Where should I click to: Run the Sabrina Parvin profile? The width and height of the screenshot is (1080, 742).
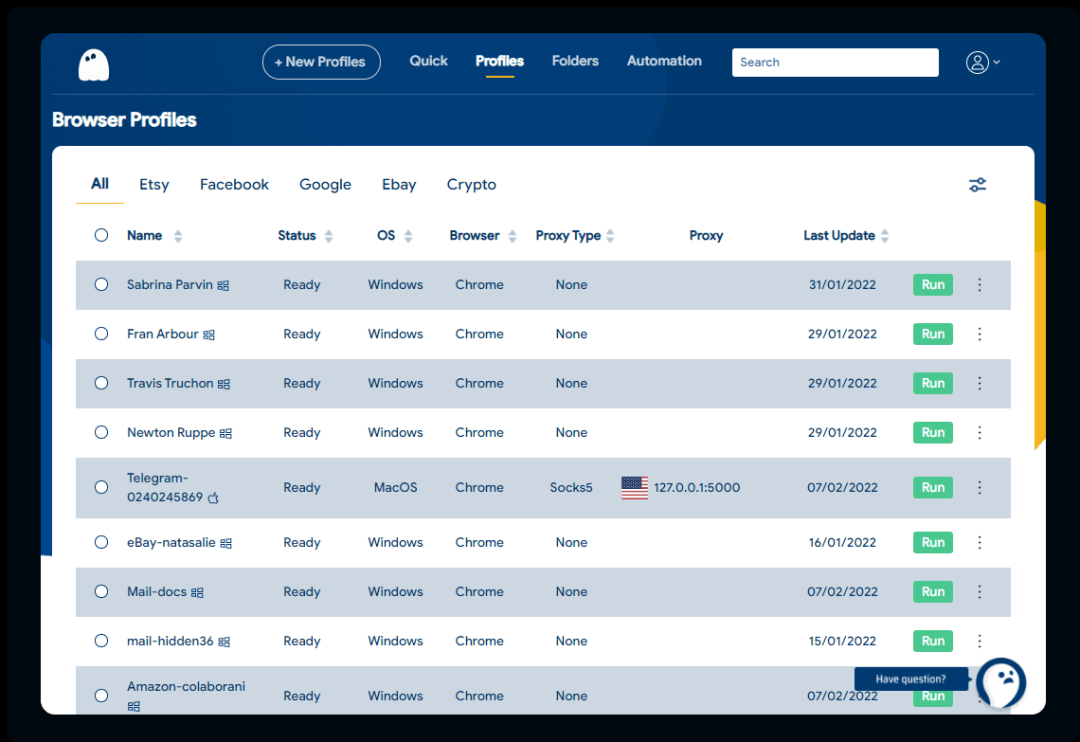pos(933,285)
